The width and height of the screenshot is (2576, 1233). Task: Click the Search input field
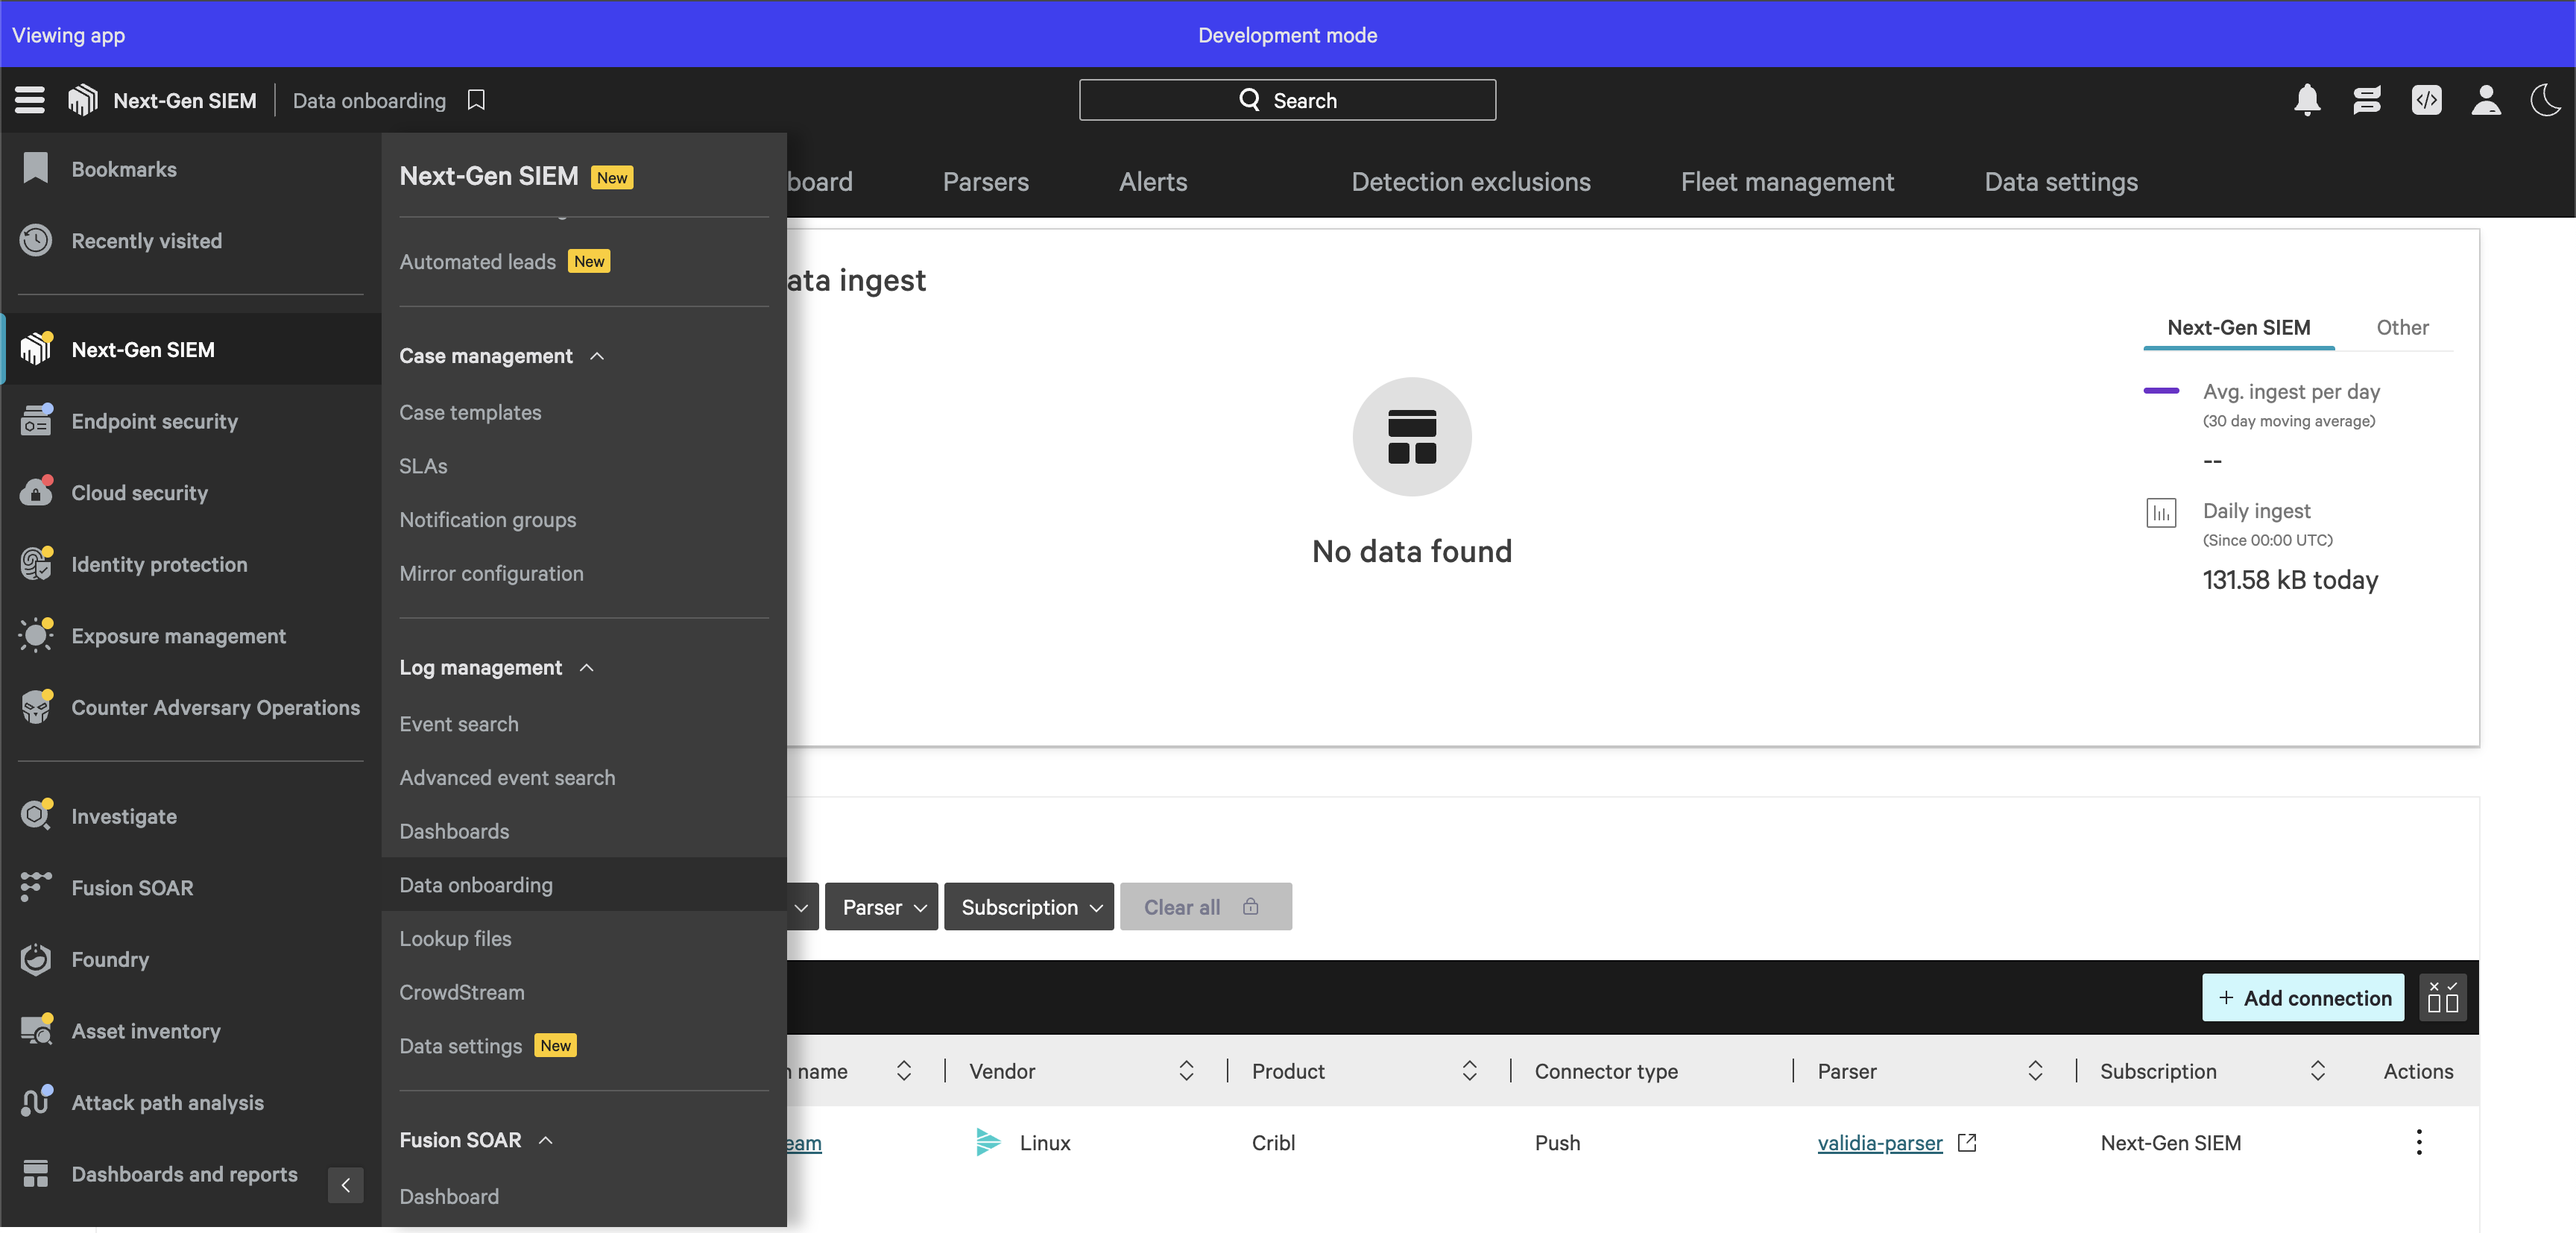(x=1287, y=100)
